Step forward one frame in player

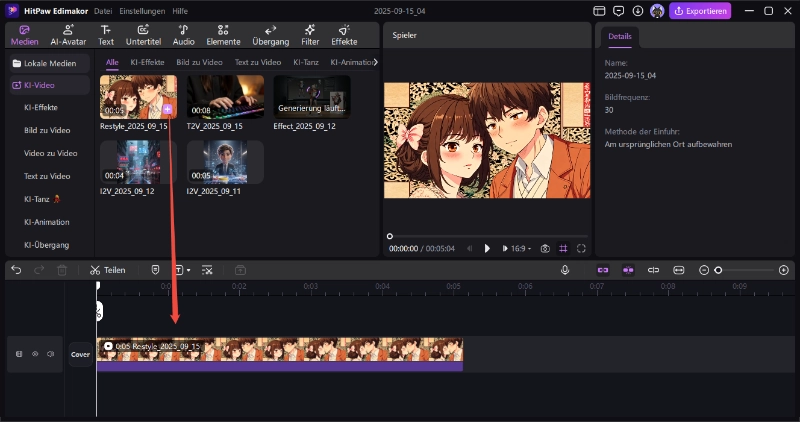click(x=505, y=249)
